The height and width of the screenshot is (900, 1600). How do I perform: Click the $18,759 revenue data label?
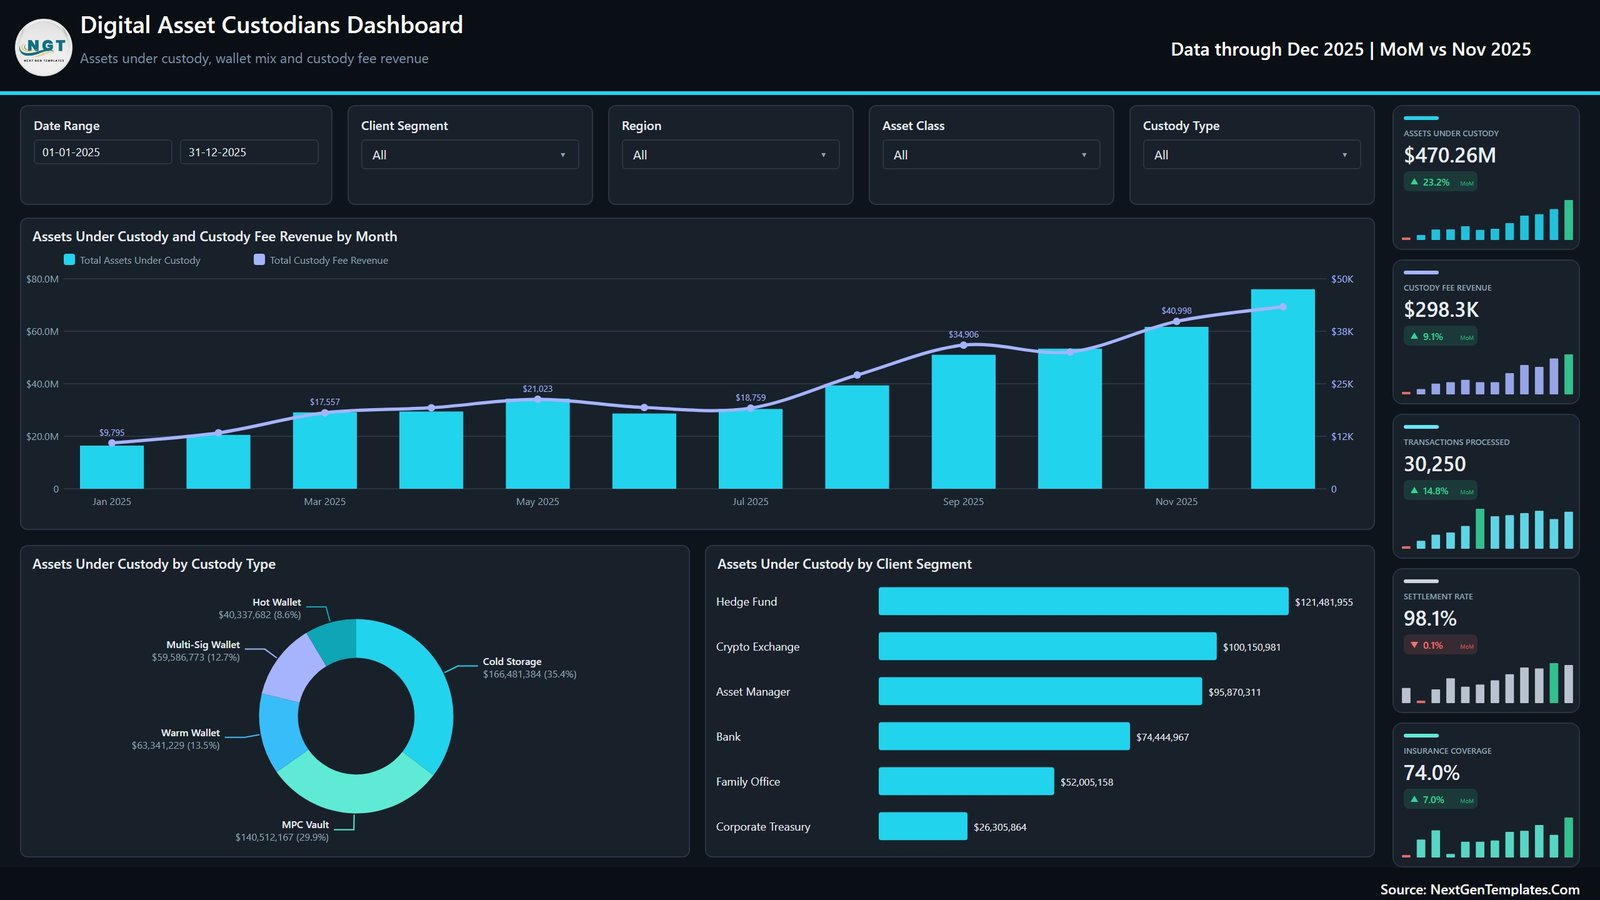click(751, 398)
